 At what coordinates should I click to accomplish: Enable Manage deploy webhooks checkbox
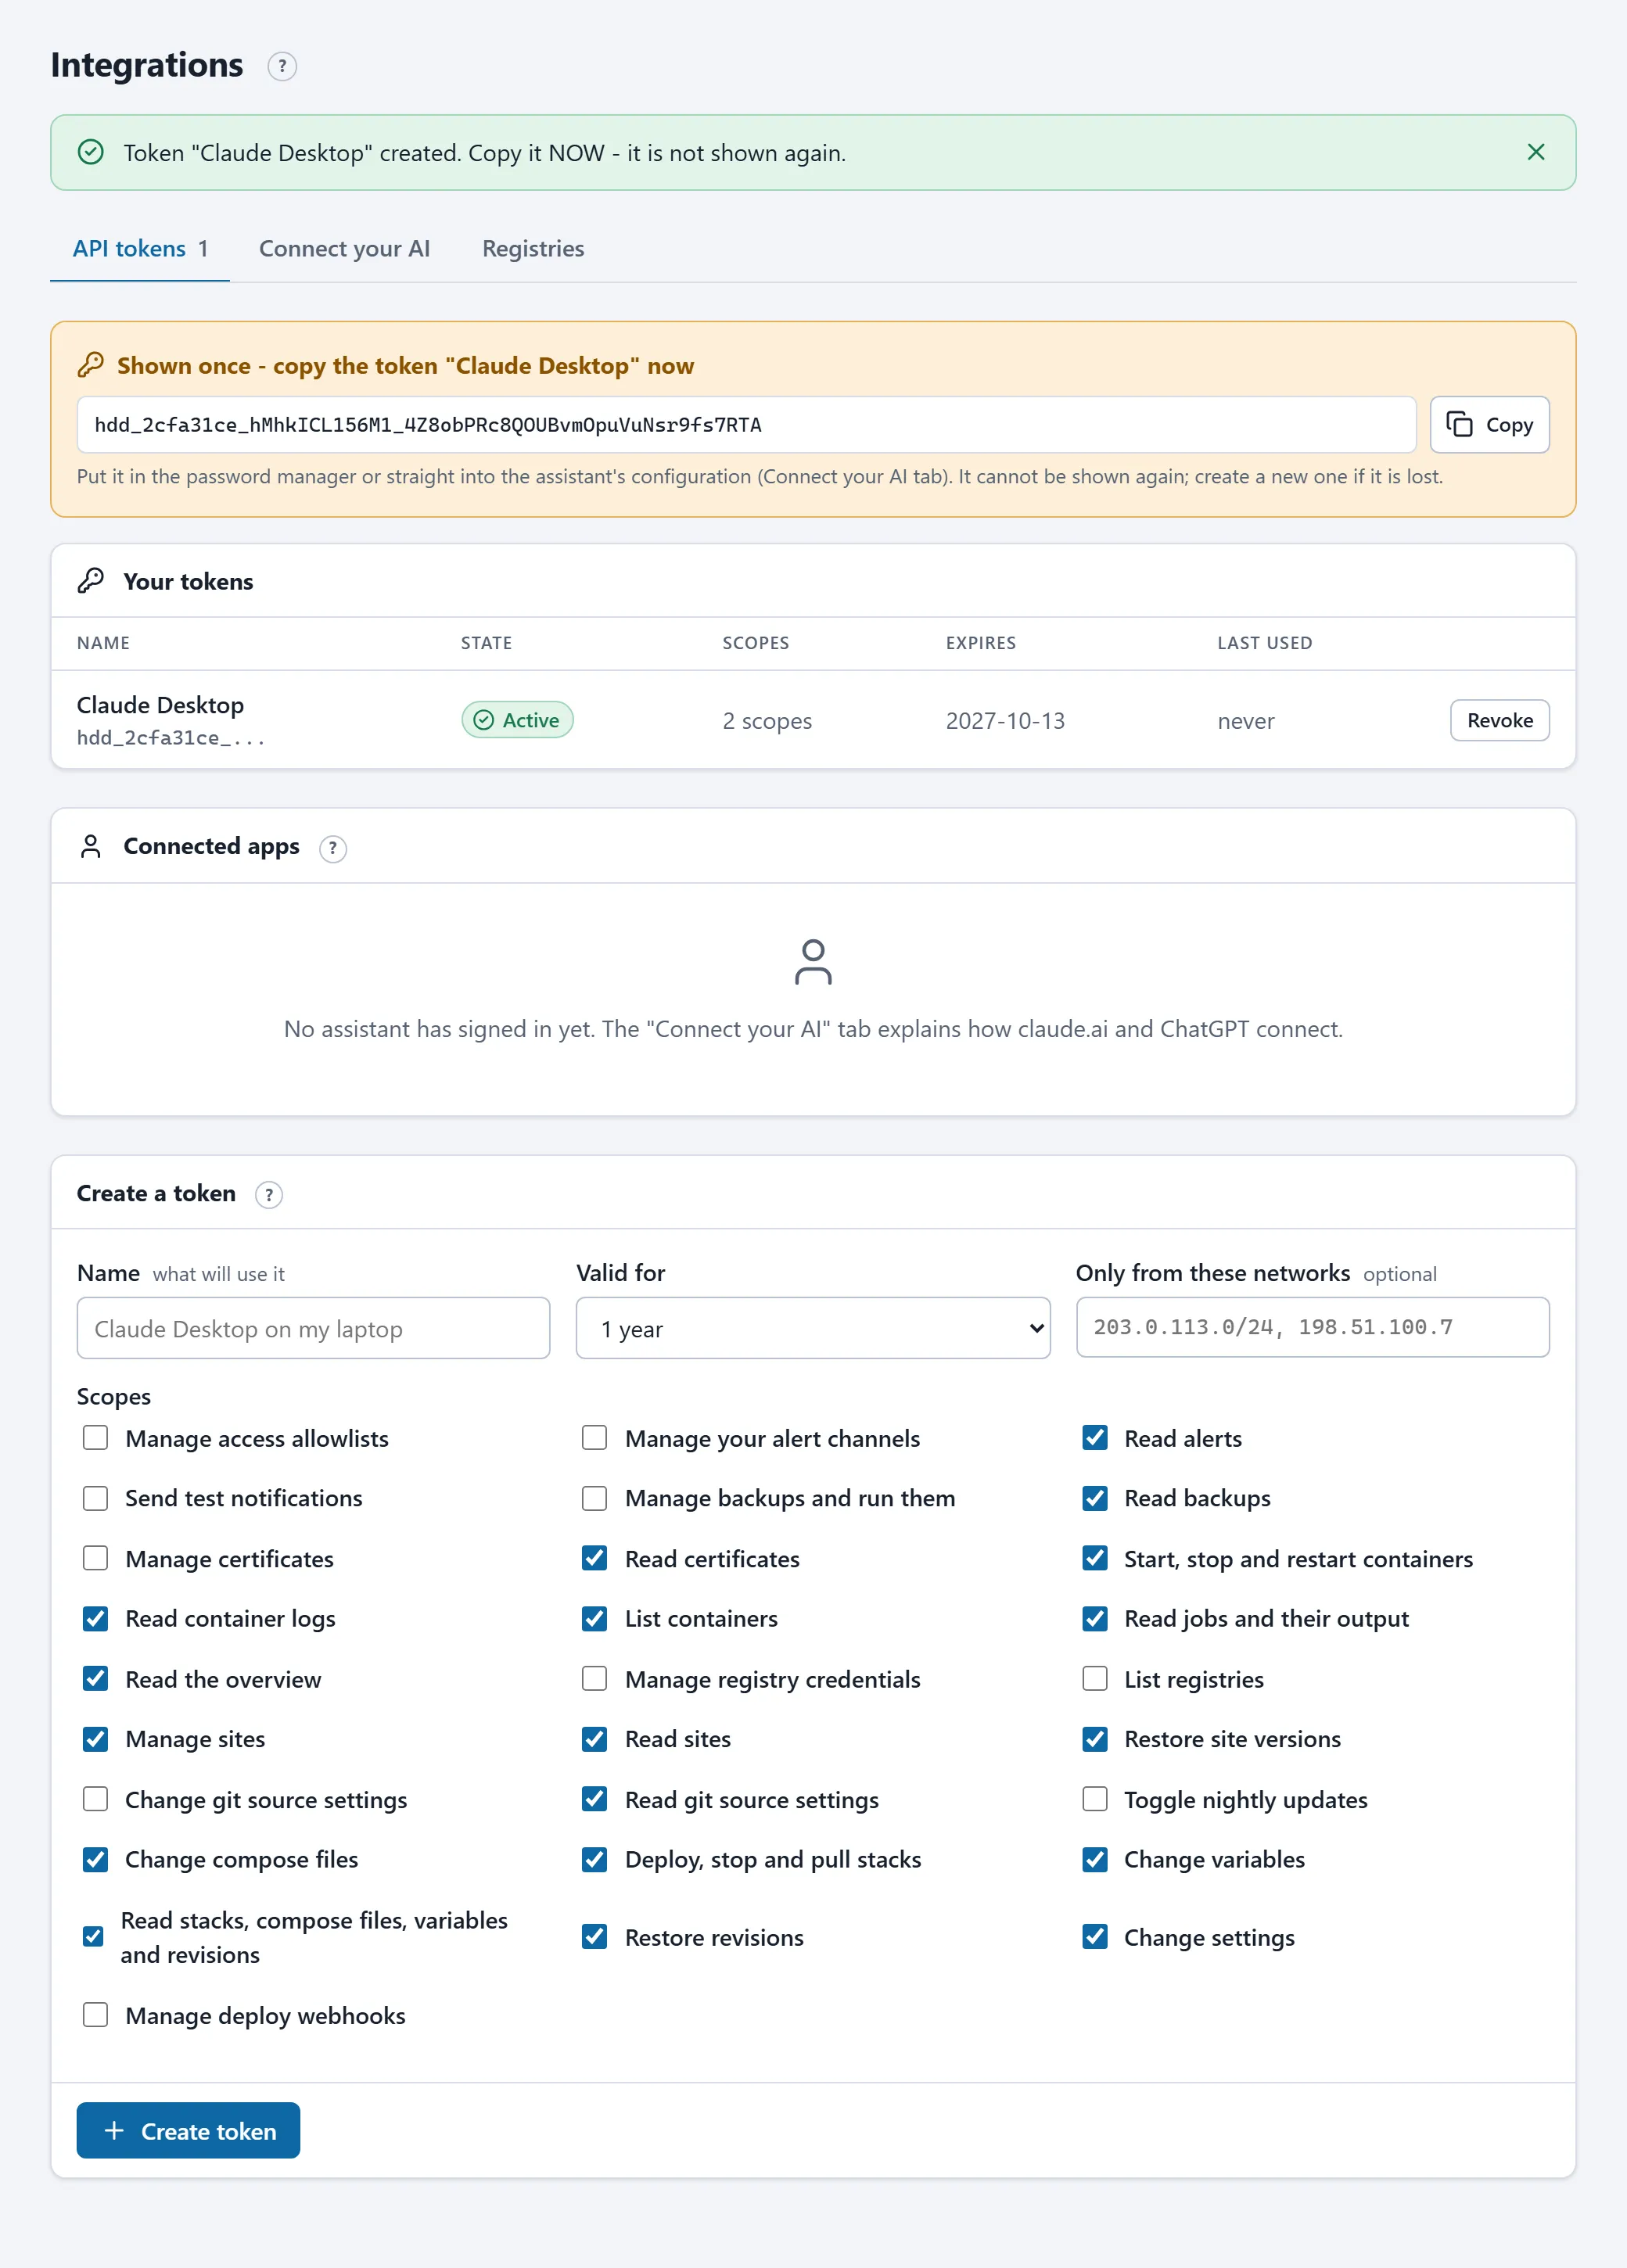pyautogui.click(x=95, y=2015)
